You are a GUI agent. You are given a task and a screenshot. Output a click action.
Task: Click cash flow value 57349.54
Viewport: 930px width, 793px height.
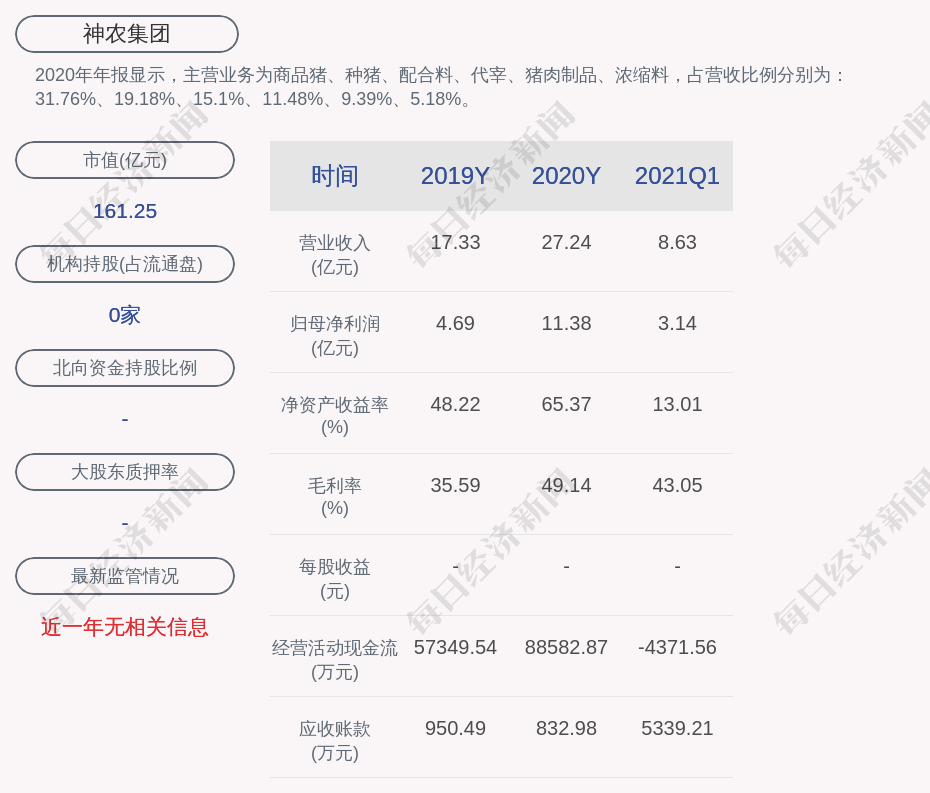[x=455, y=647]
